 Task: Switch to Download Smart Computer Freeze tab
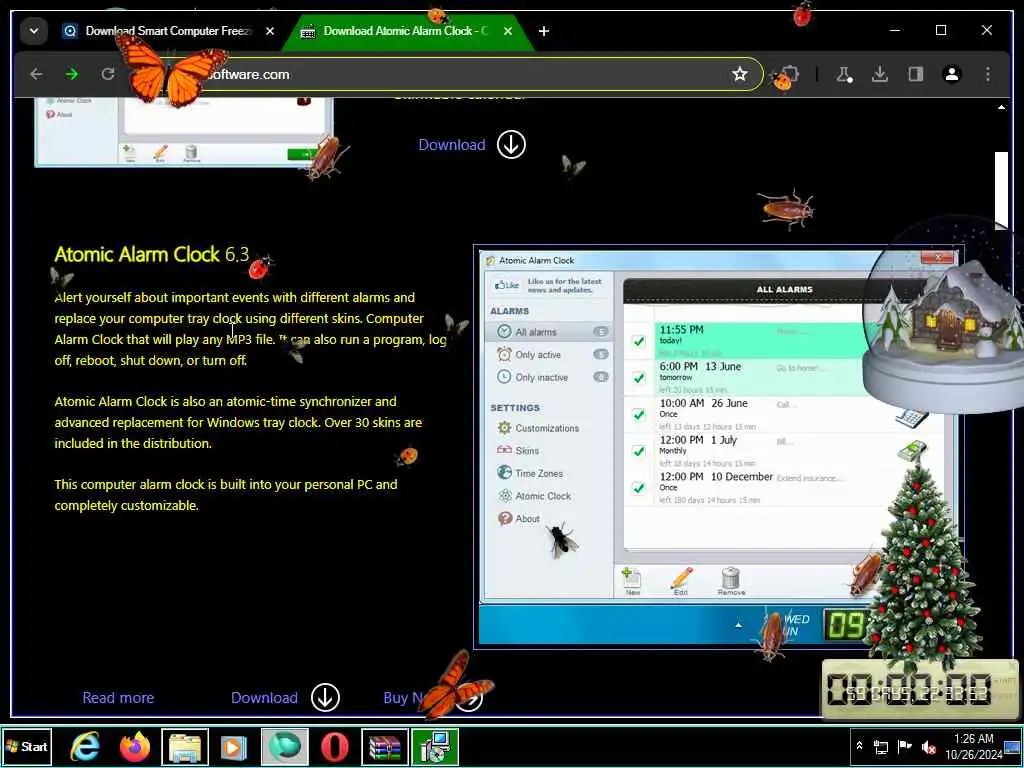click(167, 31)
